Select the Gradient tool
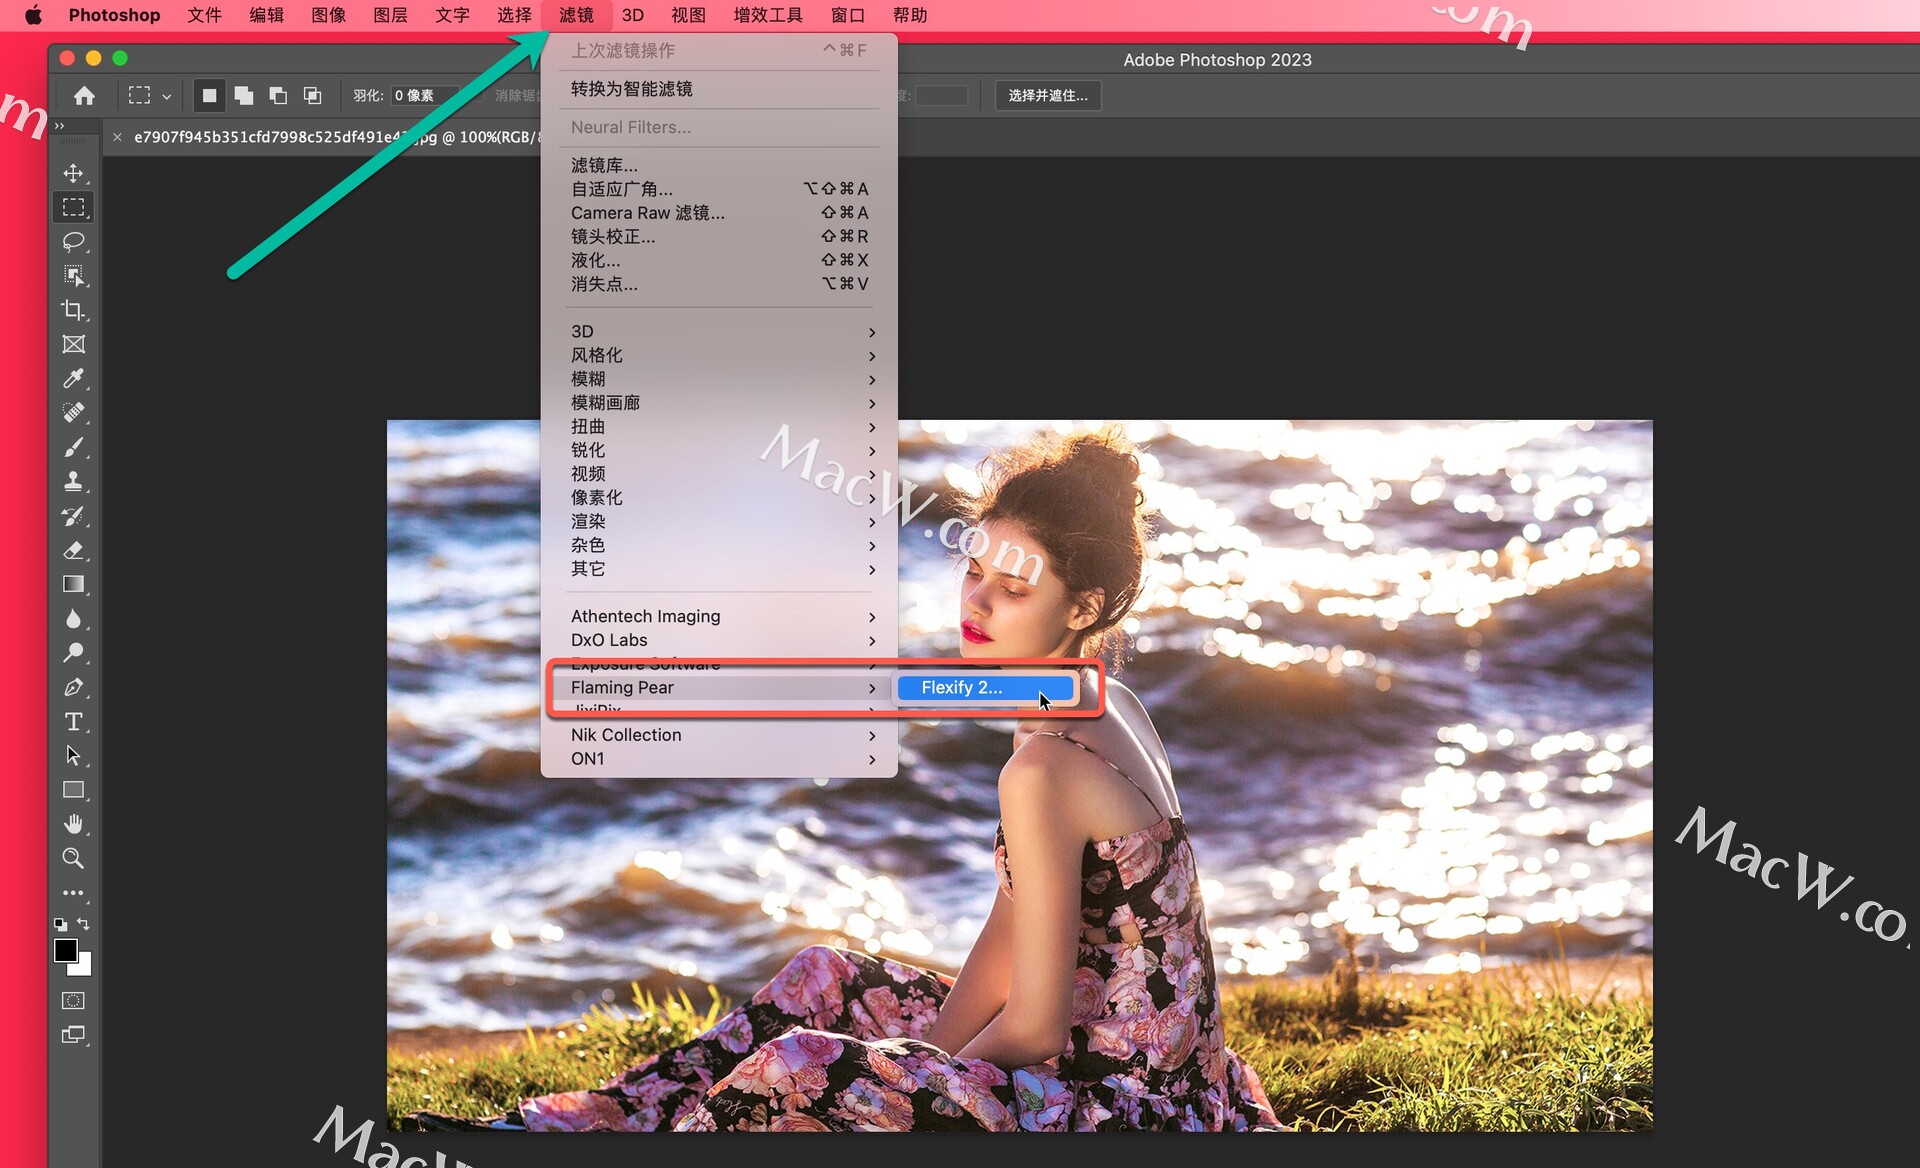This screenshot has height=1168, width=1920. [74, 584]
